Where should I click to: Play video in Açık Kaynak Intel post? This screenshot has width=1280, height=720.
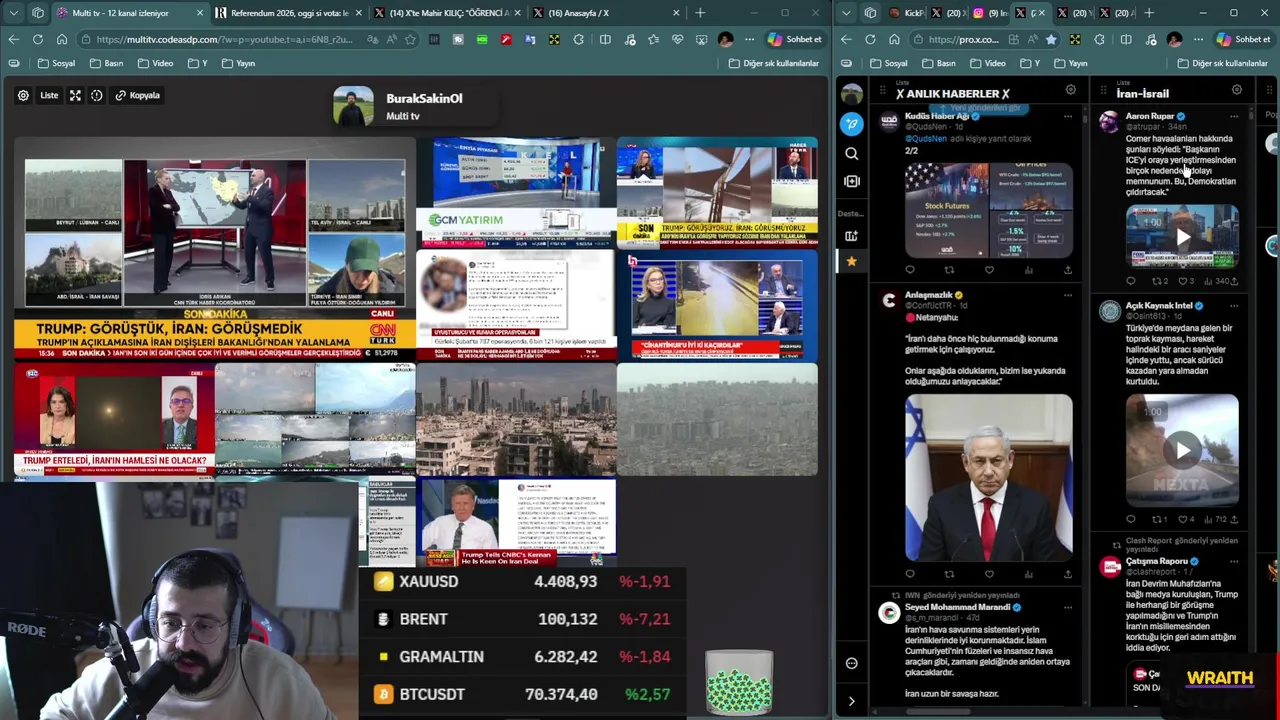point(1183,450)
